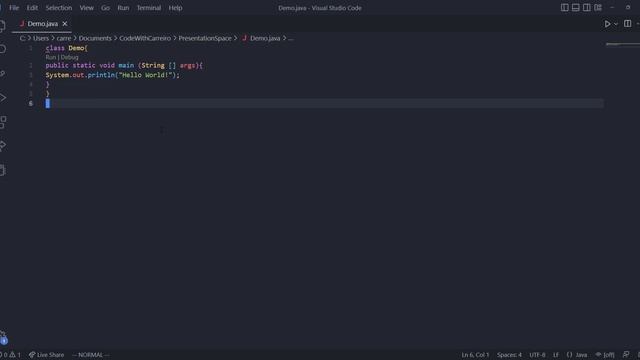Image resolution: width=640 pixels, height=360 pixels.
Task: Show problems via errors and warnings count
Action: pyautogui.click(x=11, y=355)
